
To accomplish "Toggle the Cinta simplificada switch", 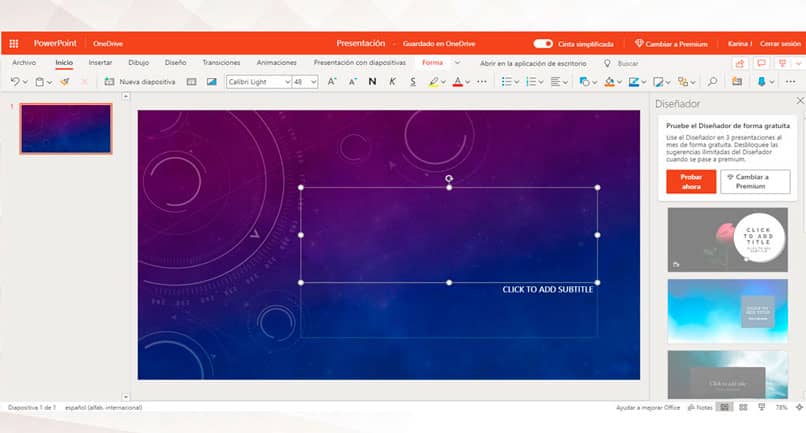I will tap(543, 44).
